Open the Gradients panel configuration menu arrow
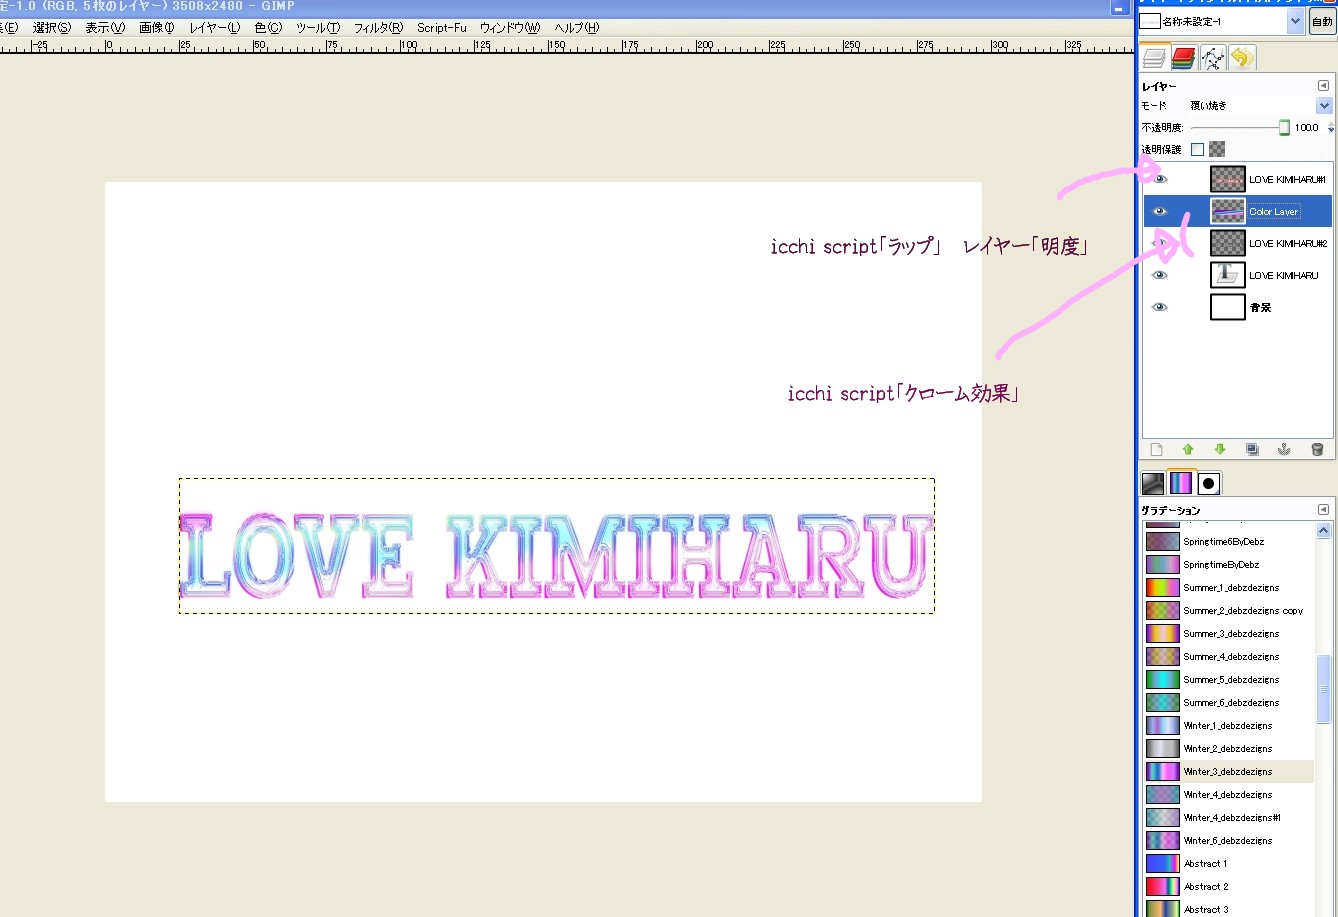The height and width of the screenshot is (917, 1338). coord(1324,510)
